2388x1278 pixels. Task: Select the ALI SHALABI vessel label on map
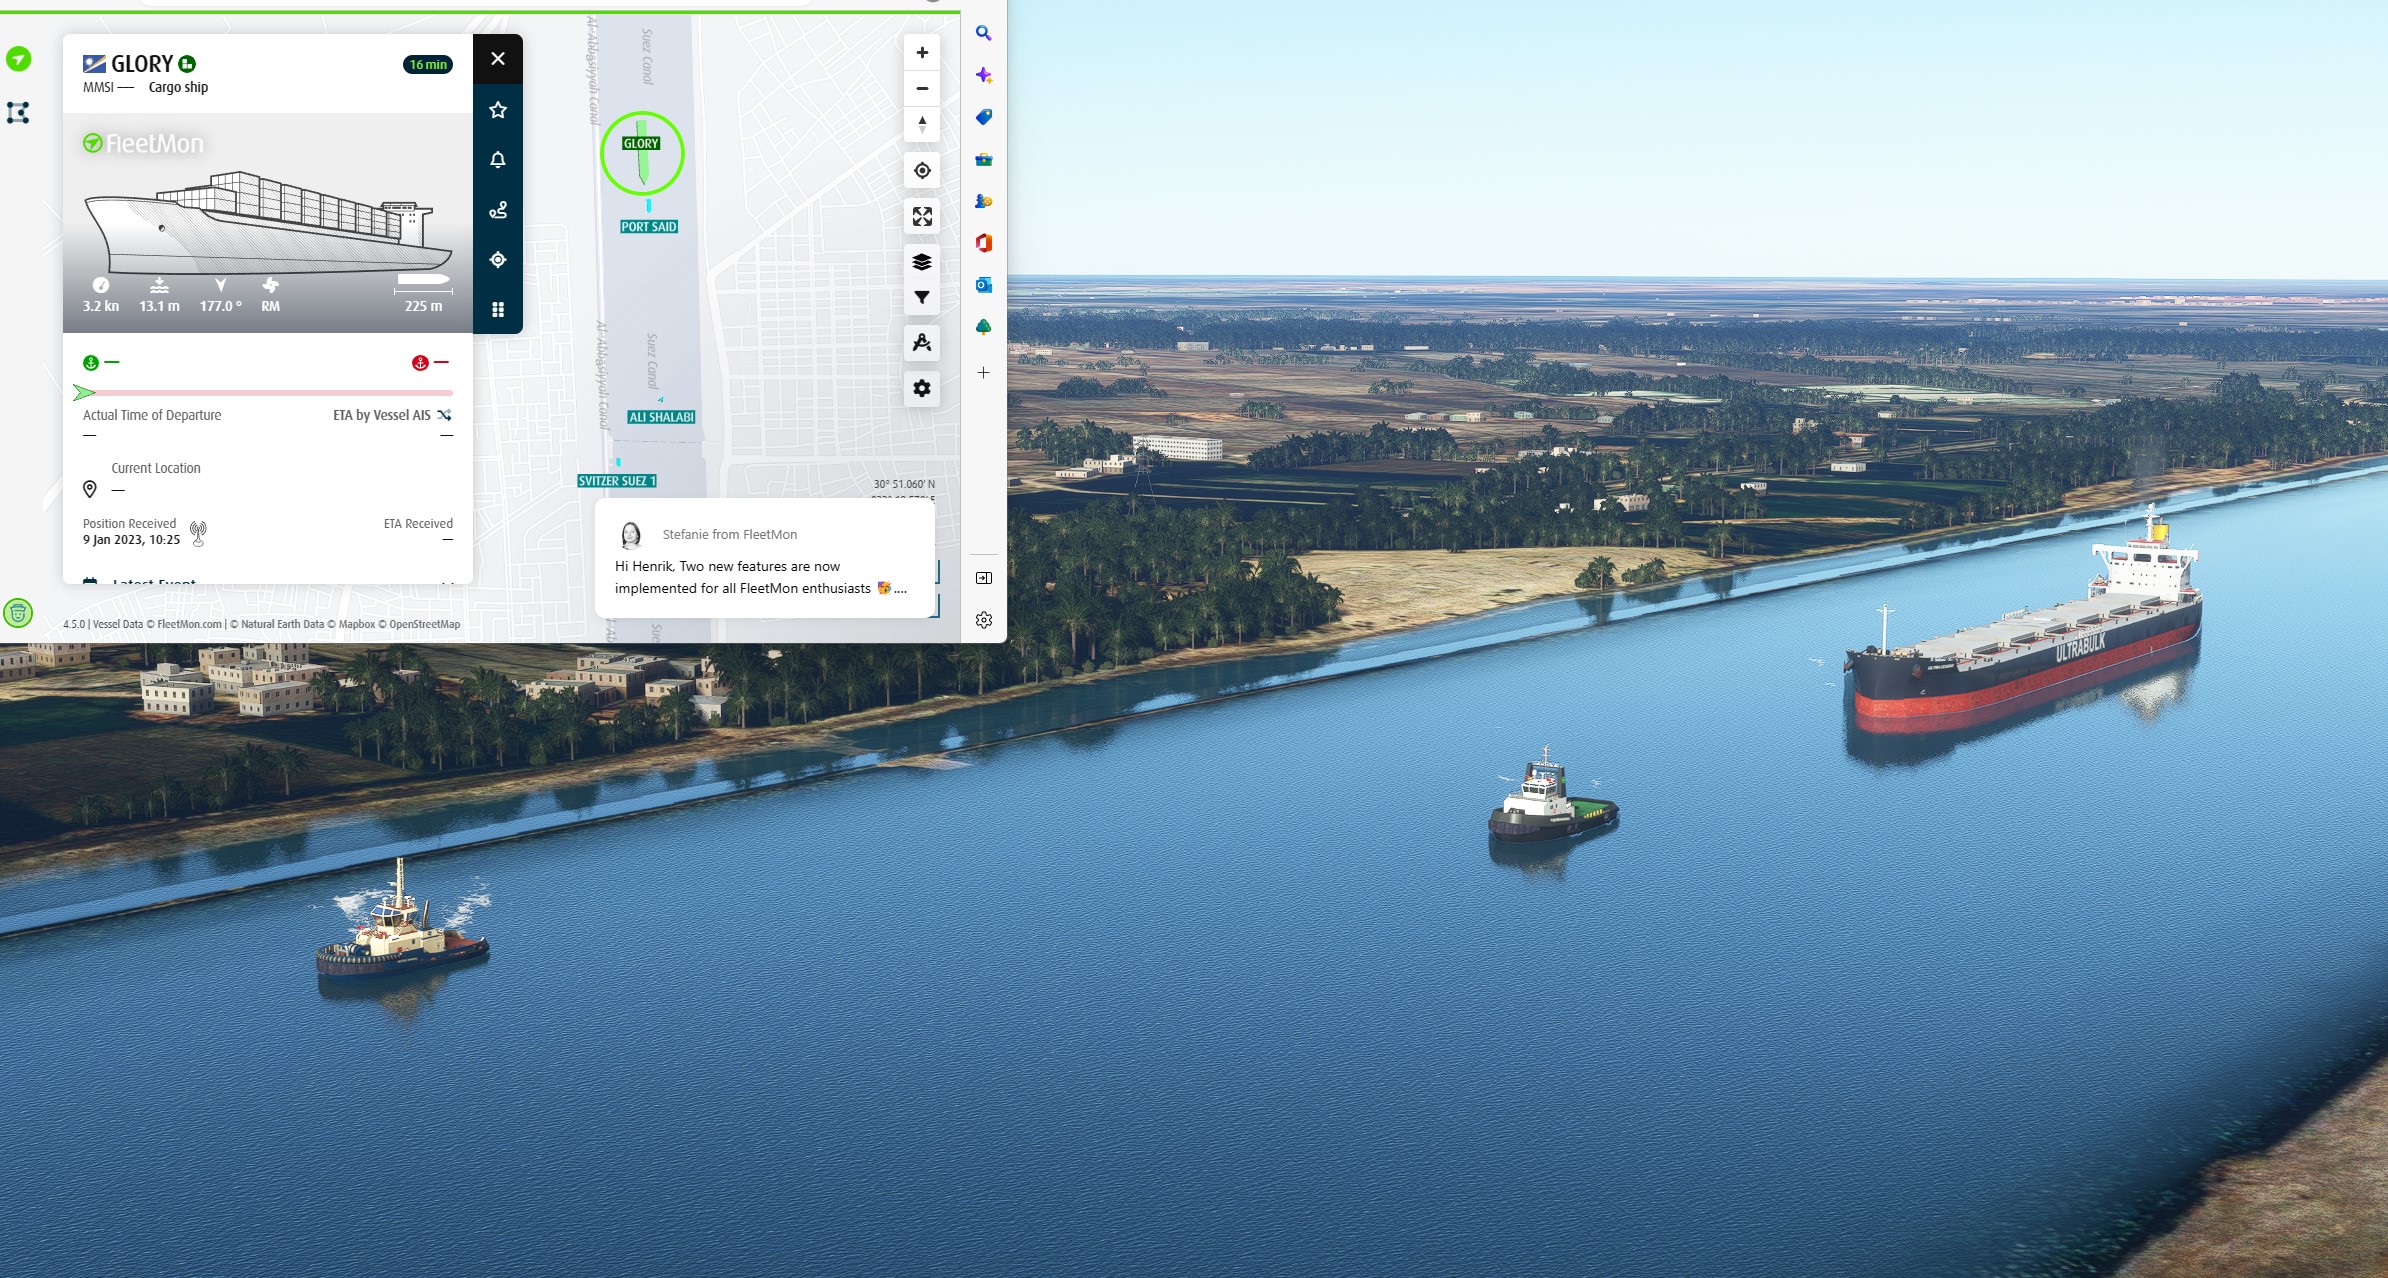661,417
